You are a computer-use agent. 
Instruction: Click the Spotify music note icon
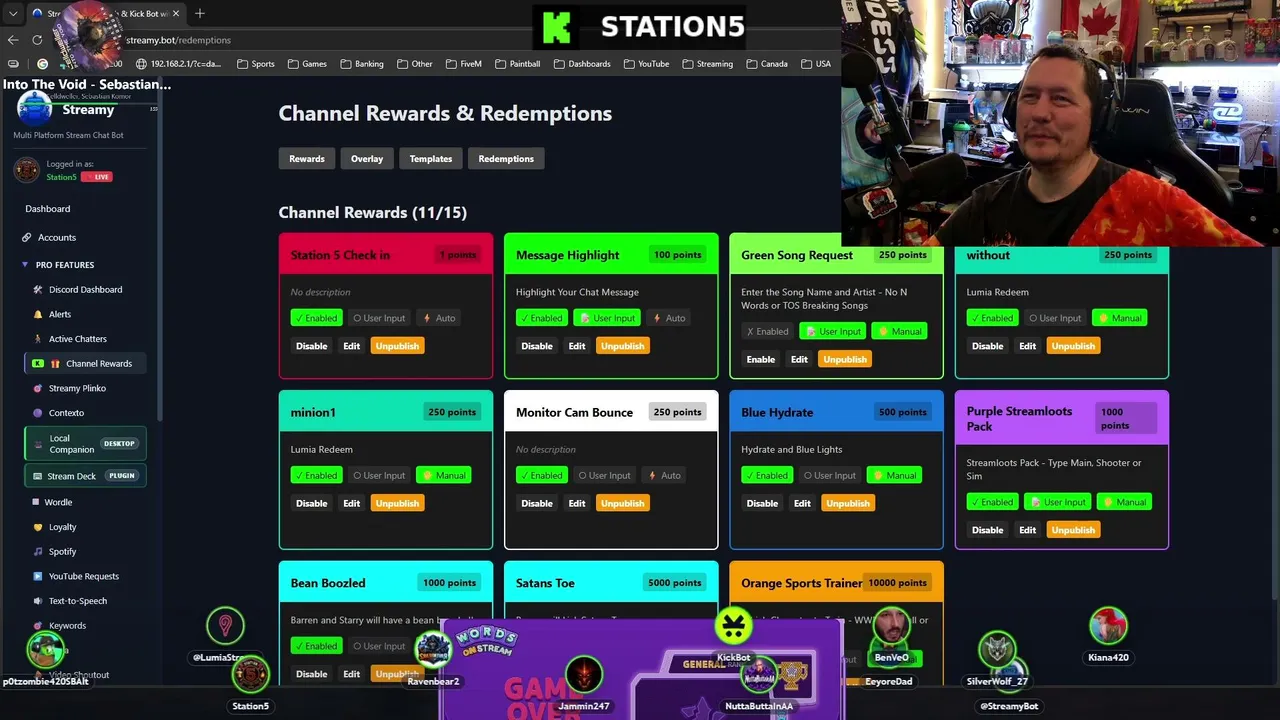38,552
